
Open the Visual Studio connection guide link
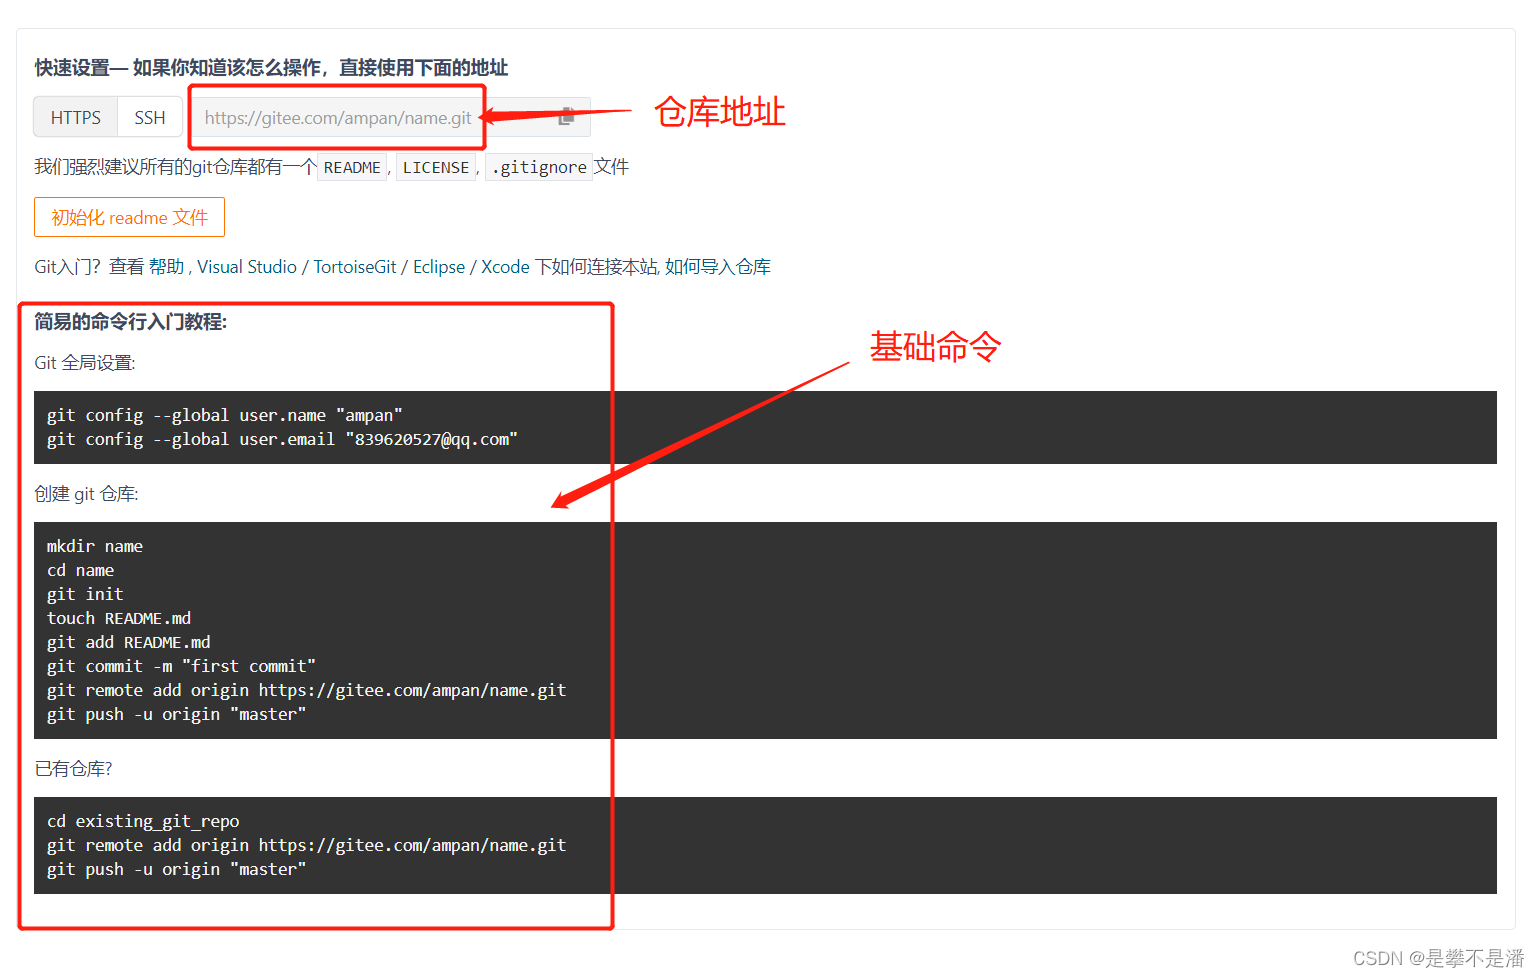(246, 266)
